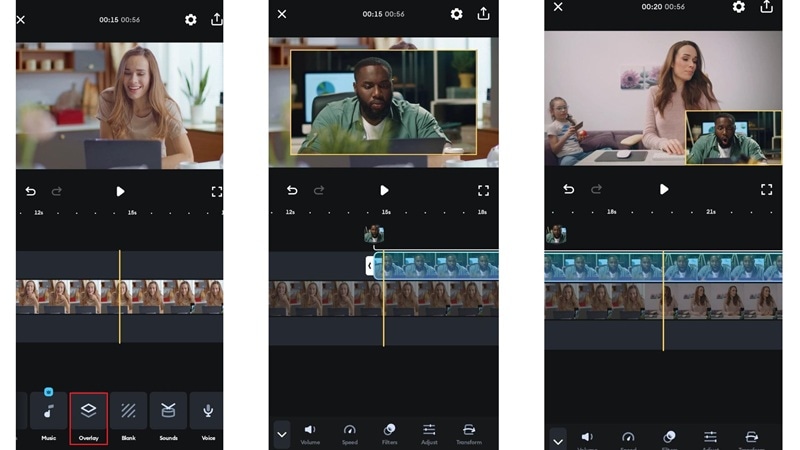The image size is (800, 450).
Task: Open Volume settings in the middle phone screen
Action: click(310, 434)
